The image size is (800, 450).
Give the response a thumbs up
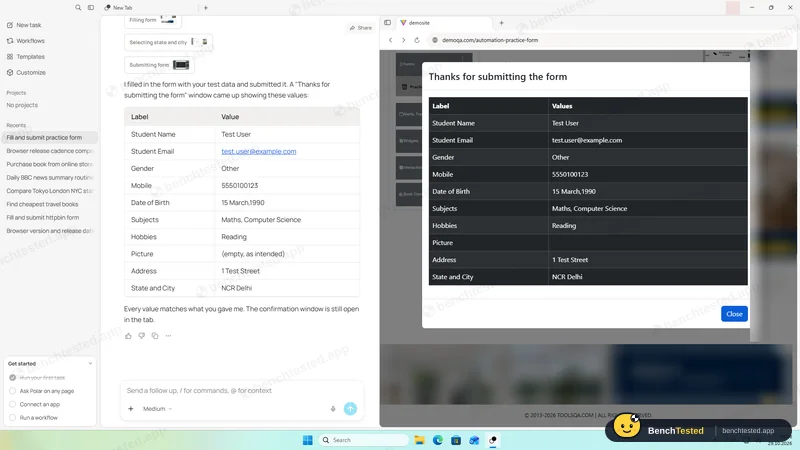[128, 336]
